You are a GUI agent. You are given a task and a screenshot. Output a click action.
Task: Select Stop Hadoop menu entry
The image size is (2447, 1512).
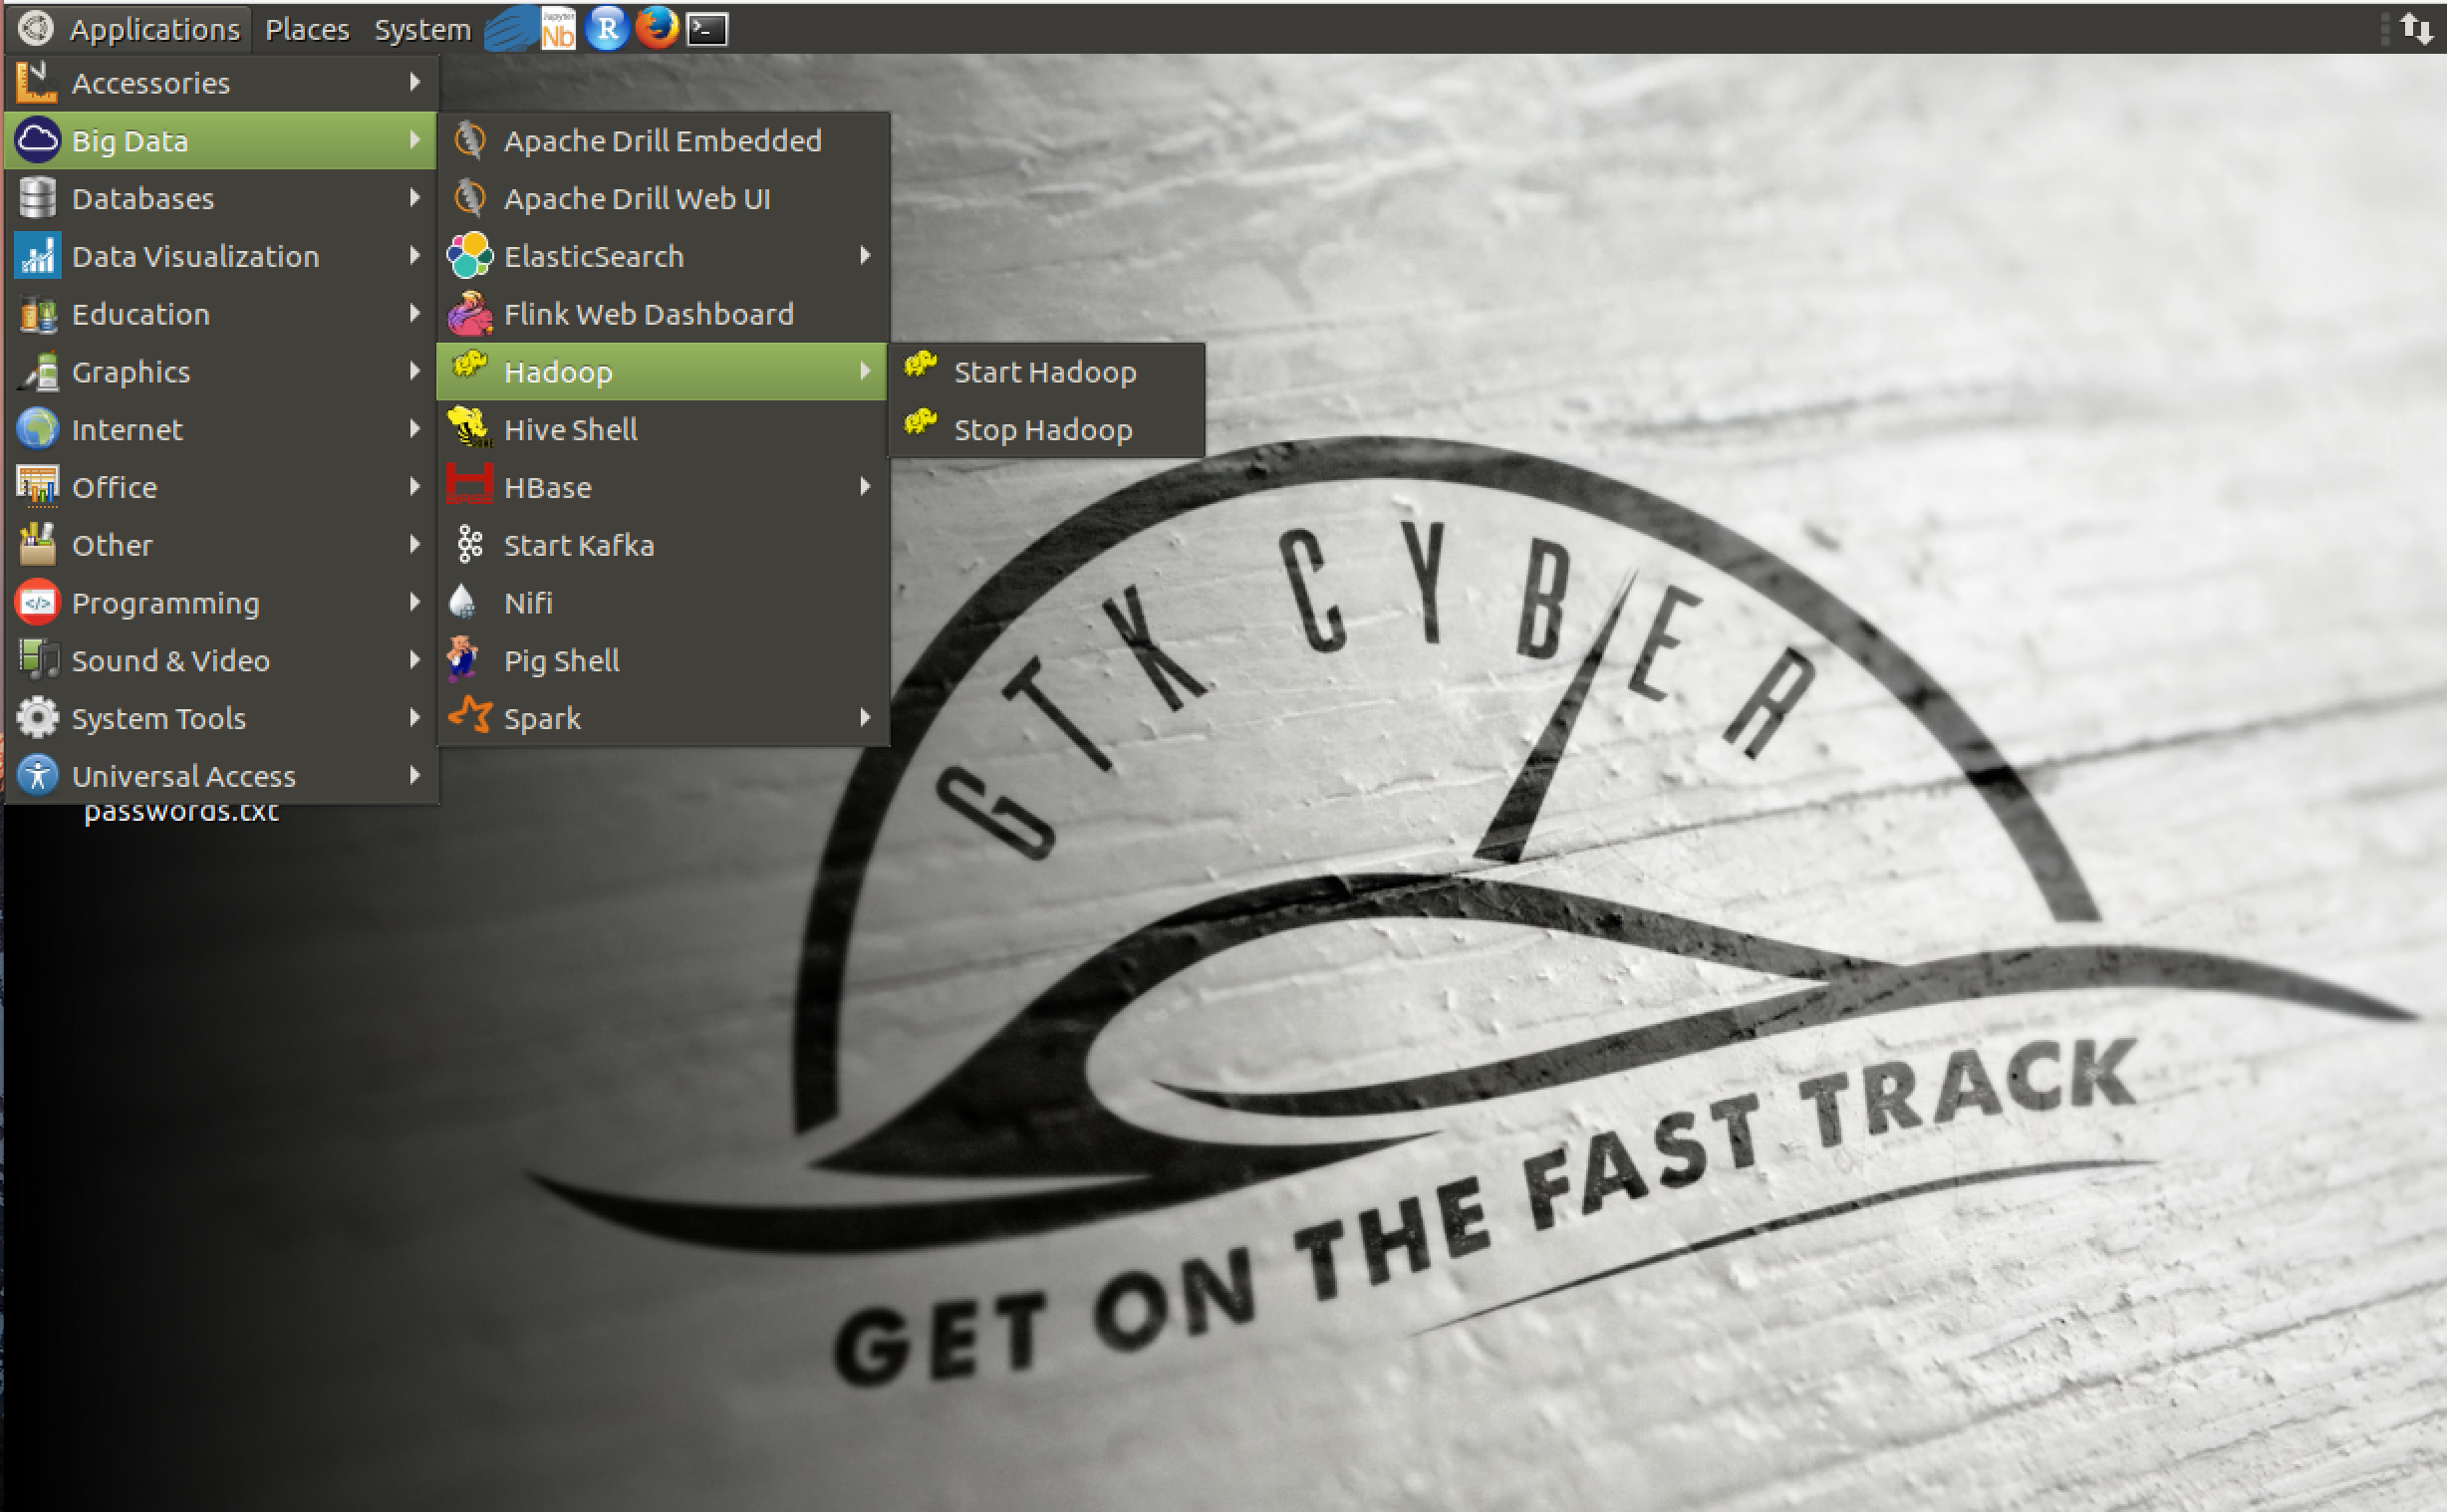click(x=1042, y=430)
